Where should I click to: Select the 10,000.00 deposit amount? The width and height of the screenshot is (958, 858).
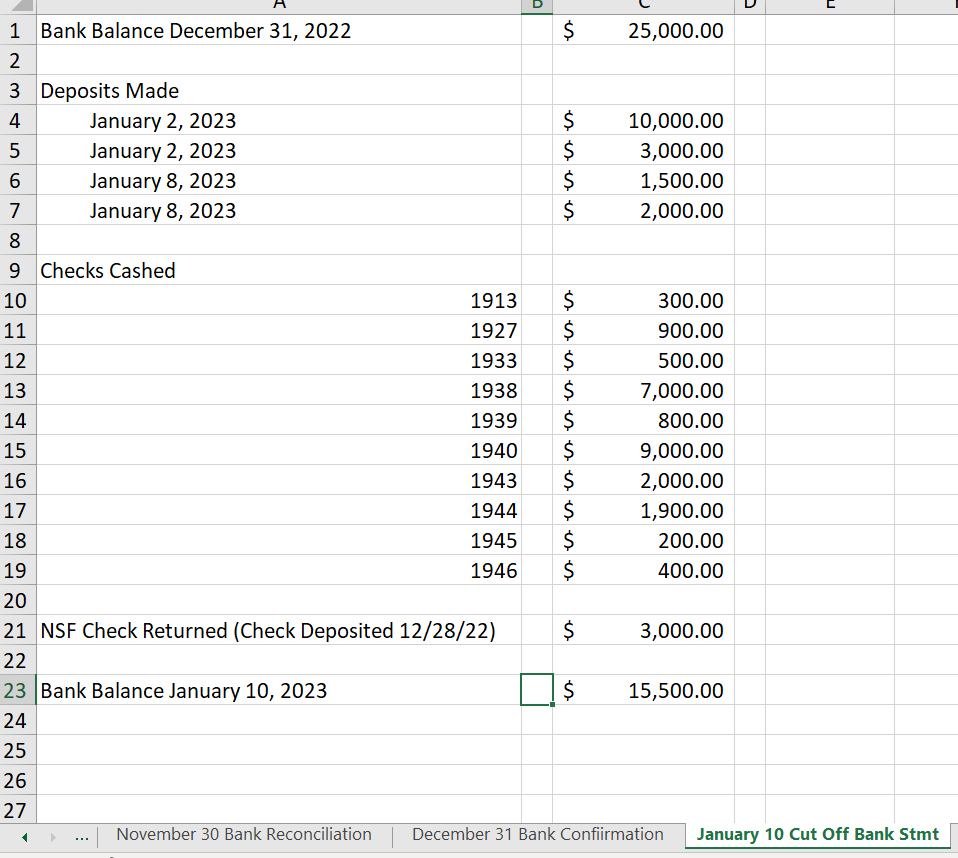[643, 120]
